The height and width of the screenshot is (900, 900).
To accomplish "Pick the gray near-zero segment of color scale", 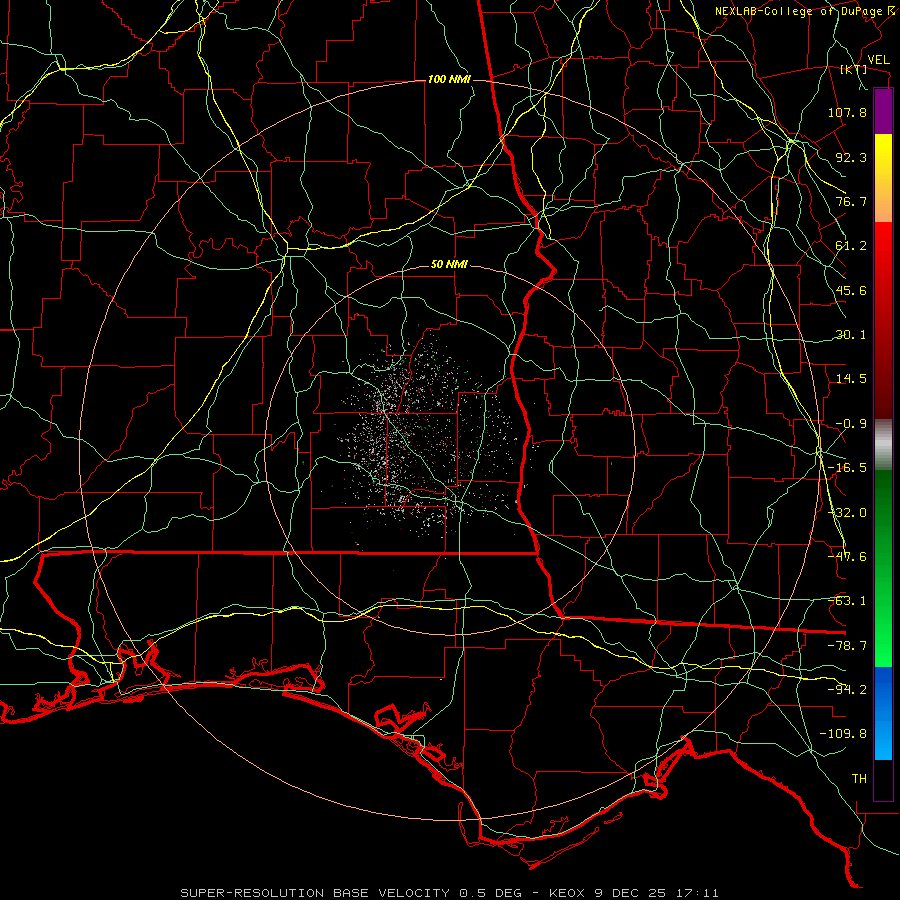I will [883, 445].
